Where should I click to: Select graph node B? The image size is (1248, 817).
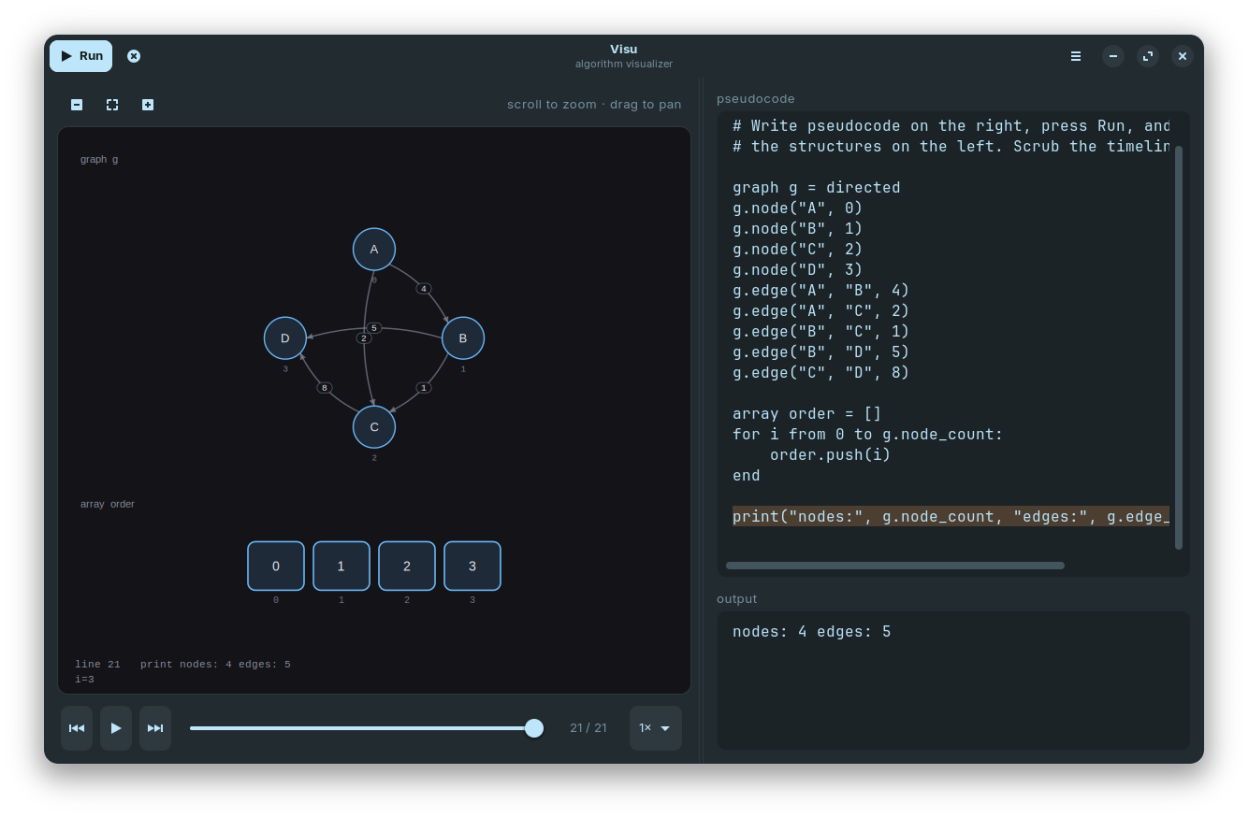(x=463, y=338)
